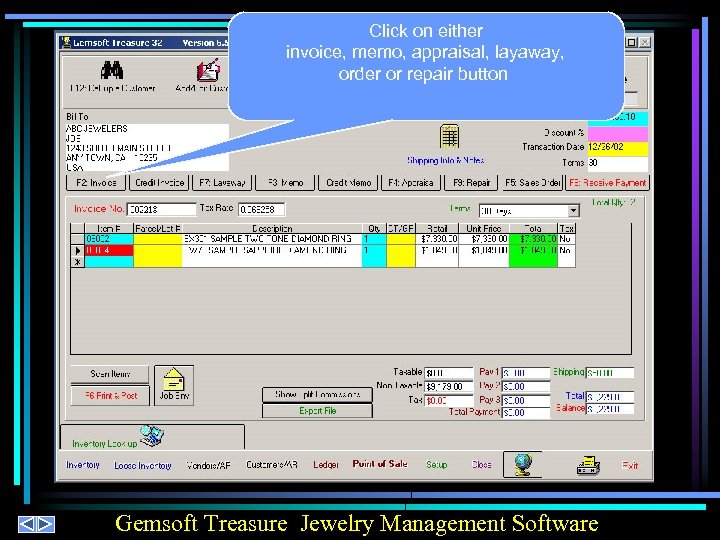The height and width of the screenshot is (540, 720).
Task: Close the Gemsoft Treasure window
Action: 644,42
